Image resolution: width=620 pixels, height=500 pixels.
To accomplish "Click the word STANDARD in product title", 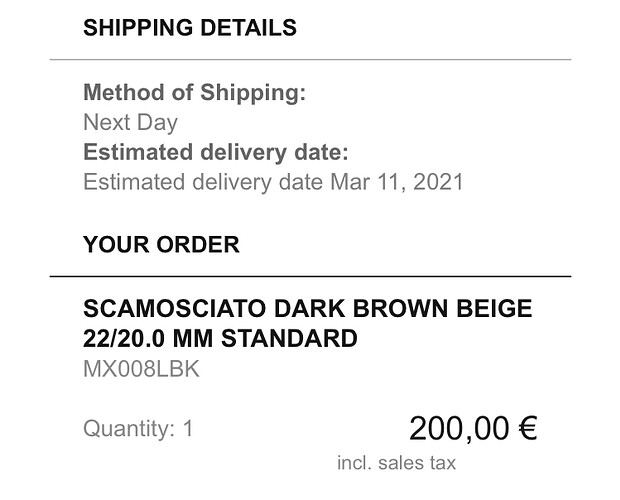I will [x=289, y=339].
